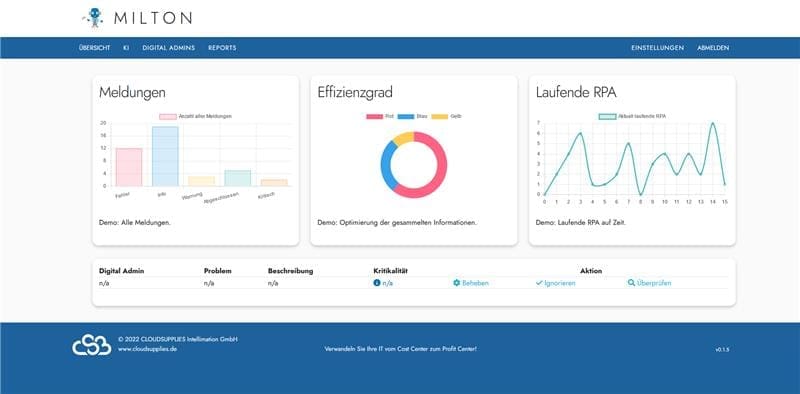Screen dimensions: 800x394
Task: Click the info icon in Kritikalität column
Action: coord(377,283)
